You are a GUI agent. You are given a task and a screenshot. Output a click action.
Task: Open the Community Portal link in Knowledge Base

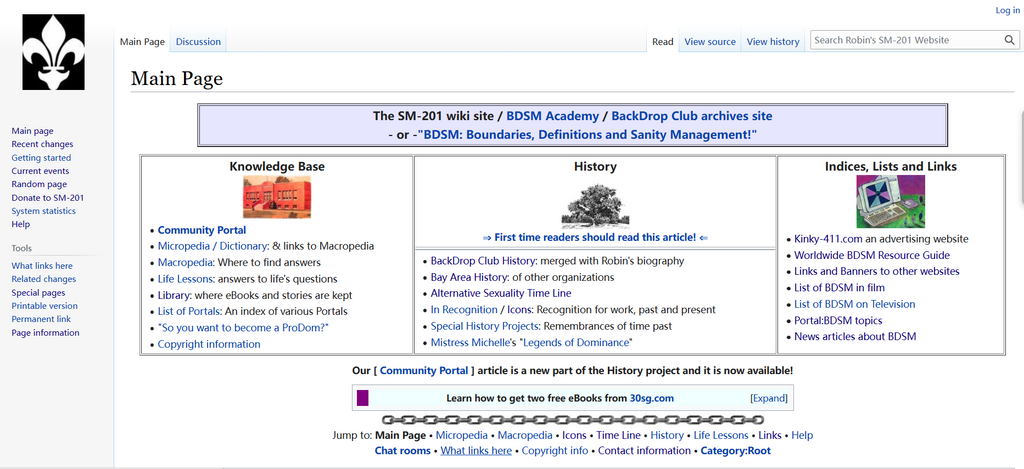[202, 230]
